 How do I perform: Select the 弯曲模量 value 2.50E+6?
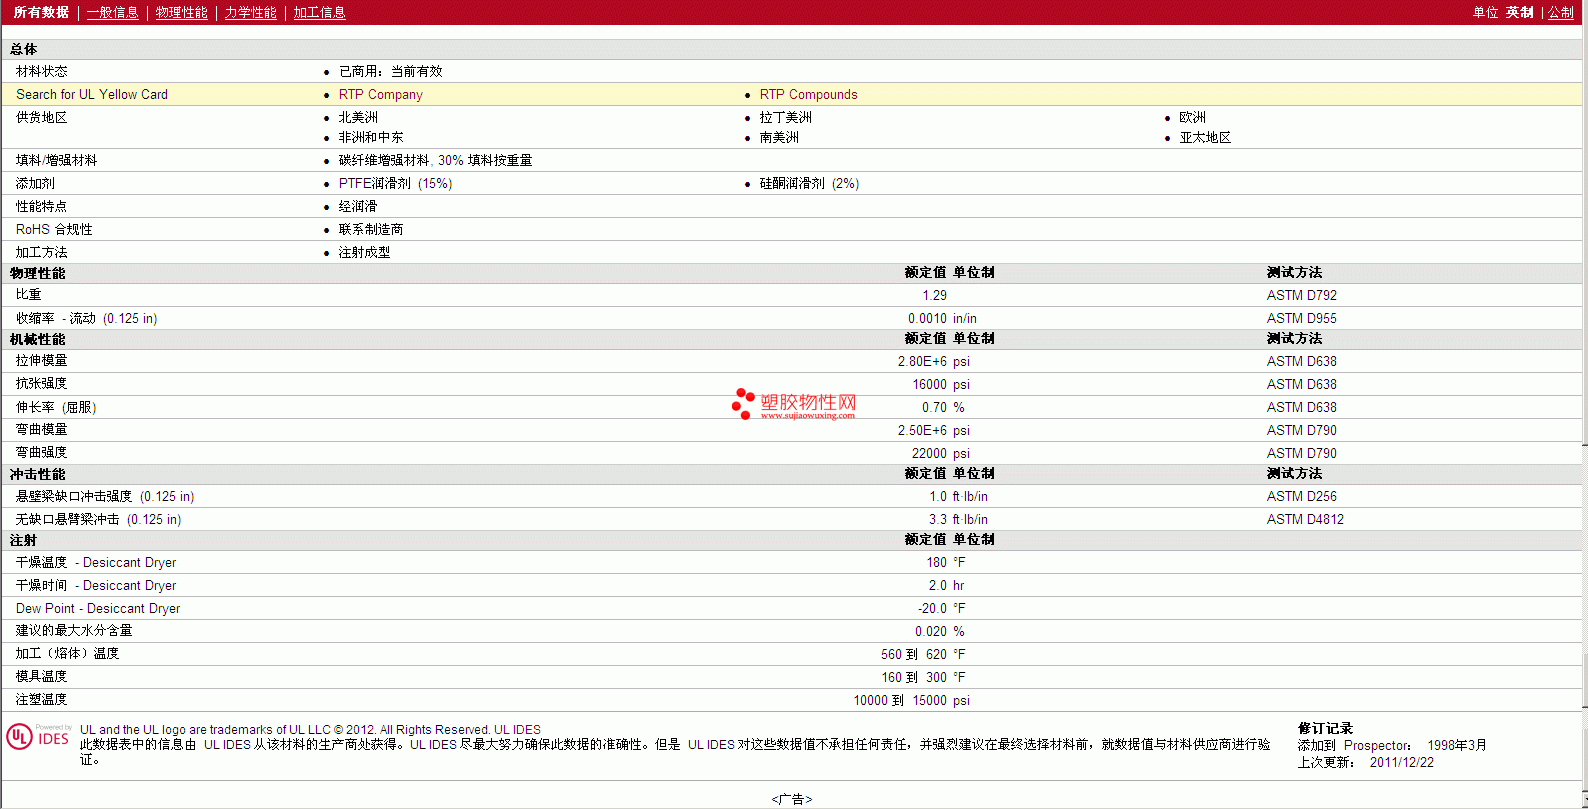pos(922,430)
